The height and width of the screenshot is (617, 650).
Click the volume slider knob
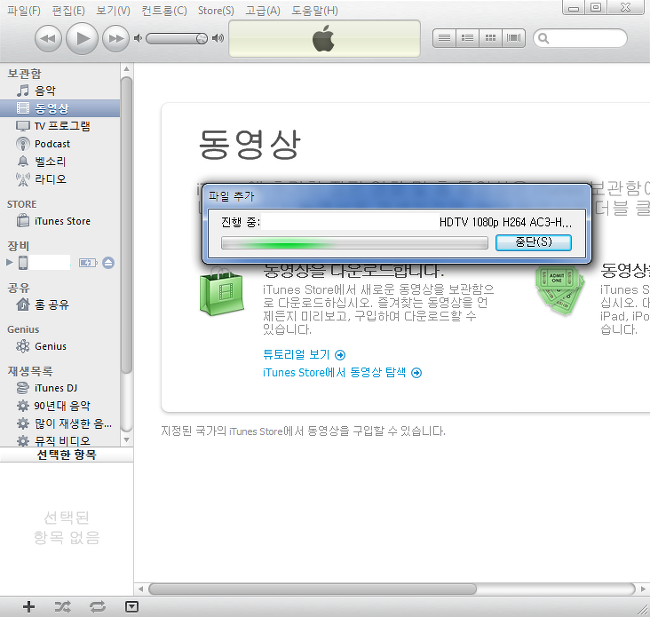(201, 39)
